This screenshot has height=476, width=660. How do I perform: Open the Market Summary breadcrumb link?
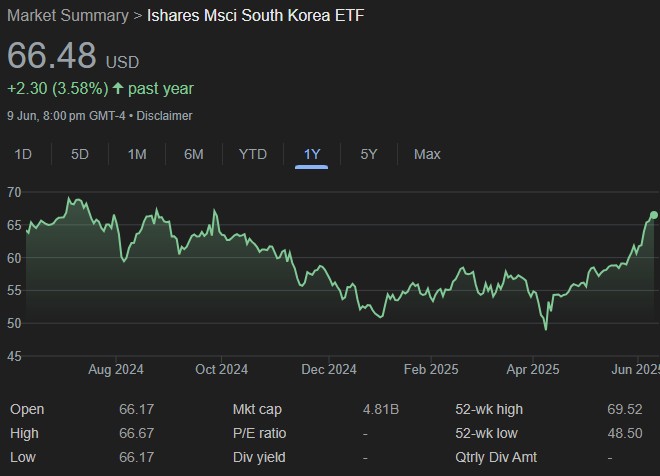tap(68, 16)
